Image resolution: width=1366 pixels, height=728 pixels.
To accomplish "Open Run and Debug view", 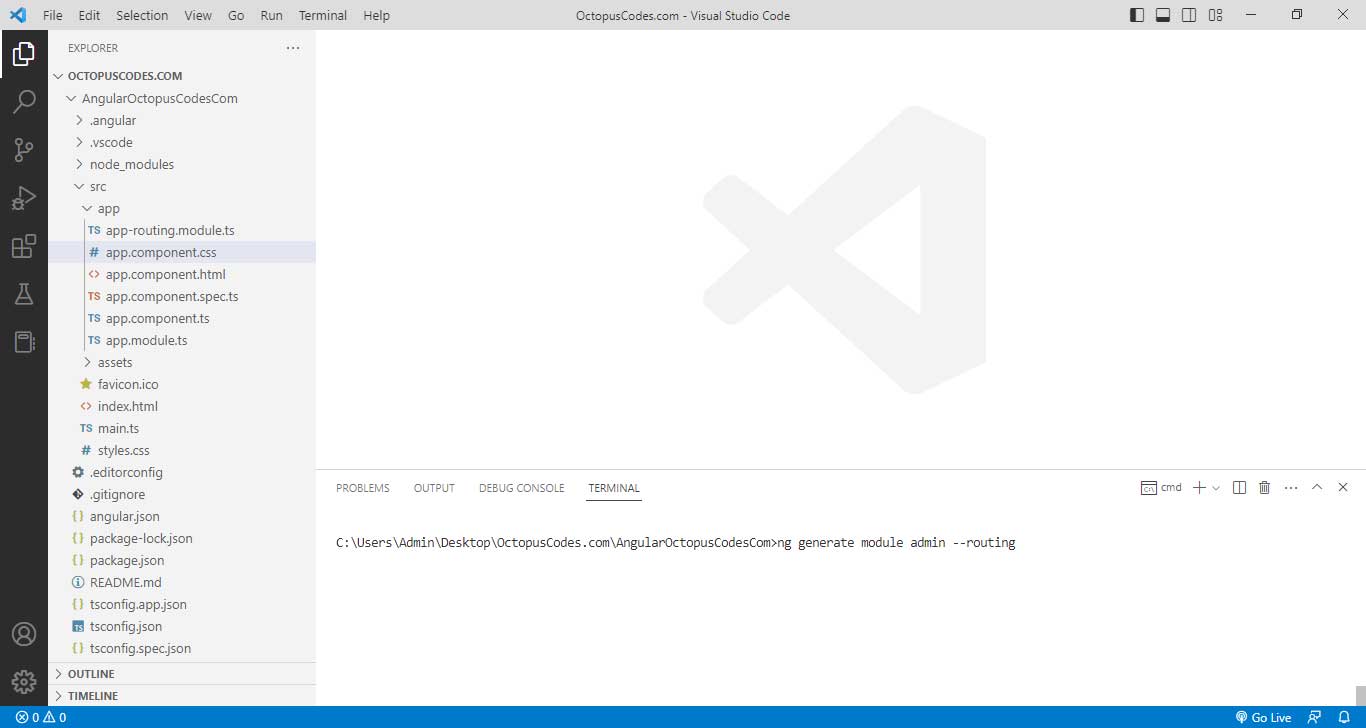I will pos(24,198).
